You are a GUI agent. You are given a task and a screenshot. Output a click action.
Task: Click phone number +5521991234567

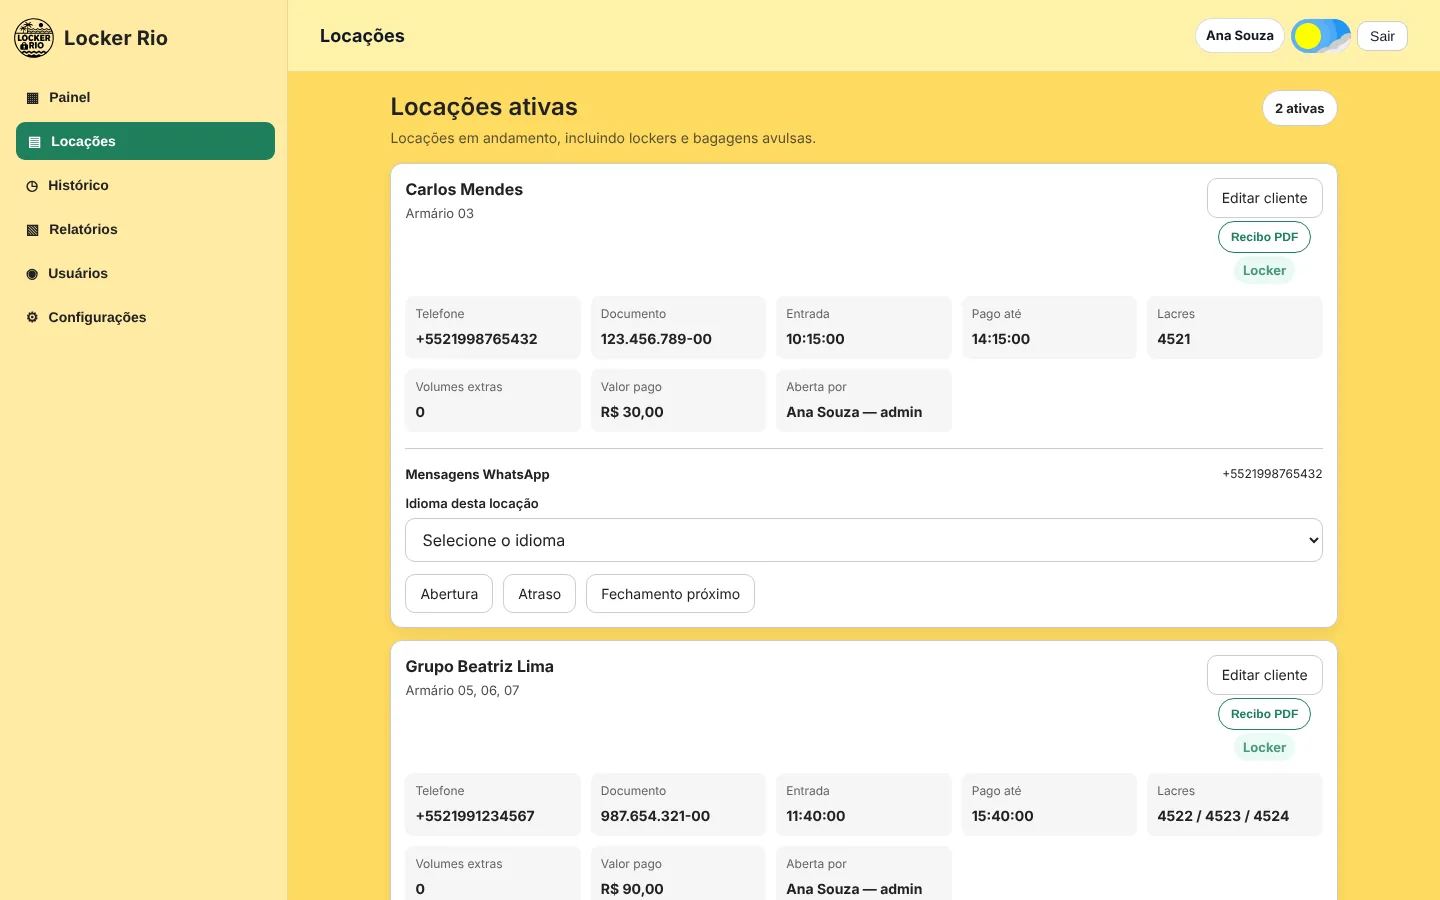[475, 816]
